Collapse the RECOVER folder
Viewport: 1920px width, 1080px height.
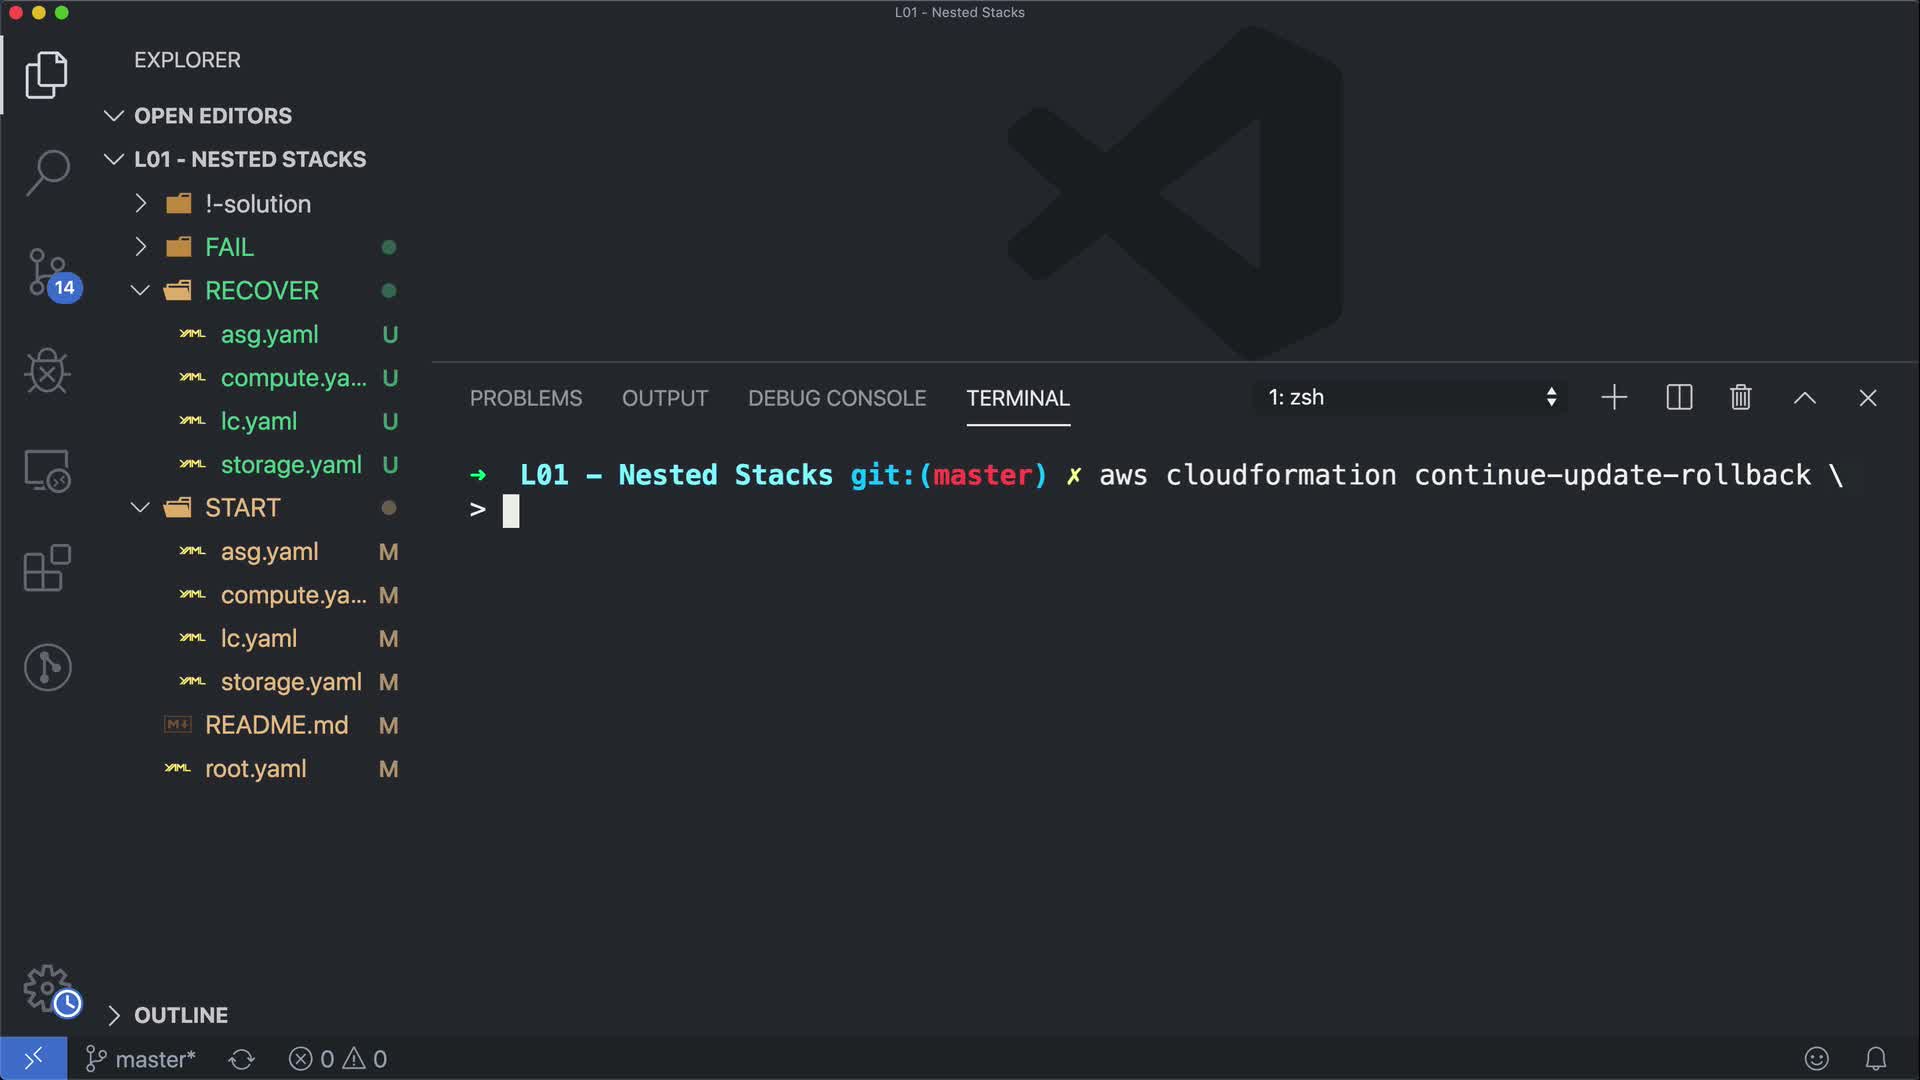[x=261, y=291]
